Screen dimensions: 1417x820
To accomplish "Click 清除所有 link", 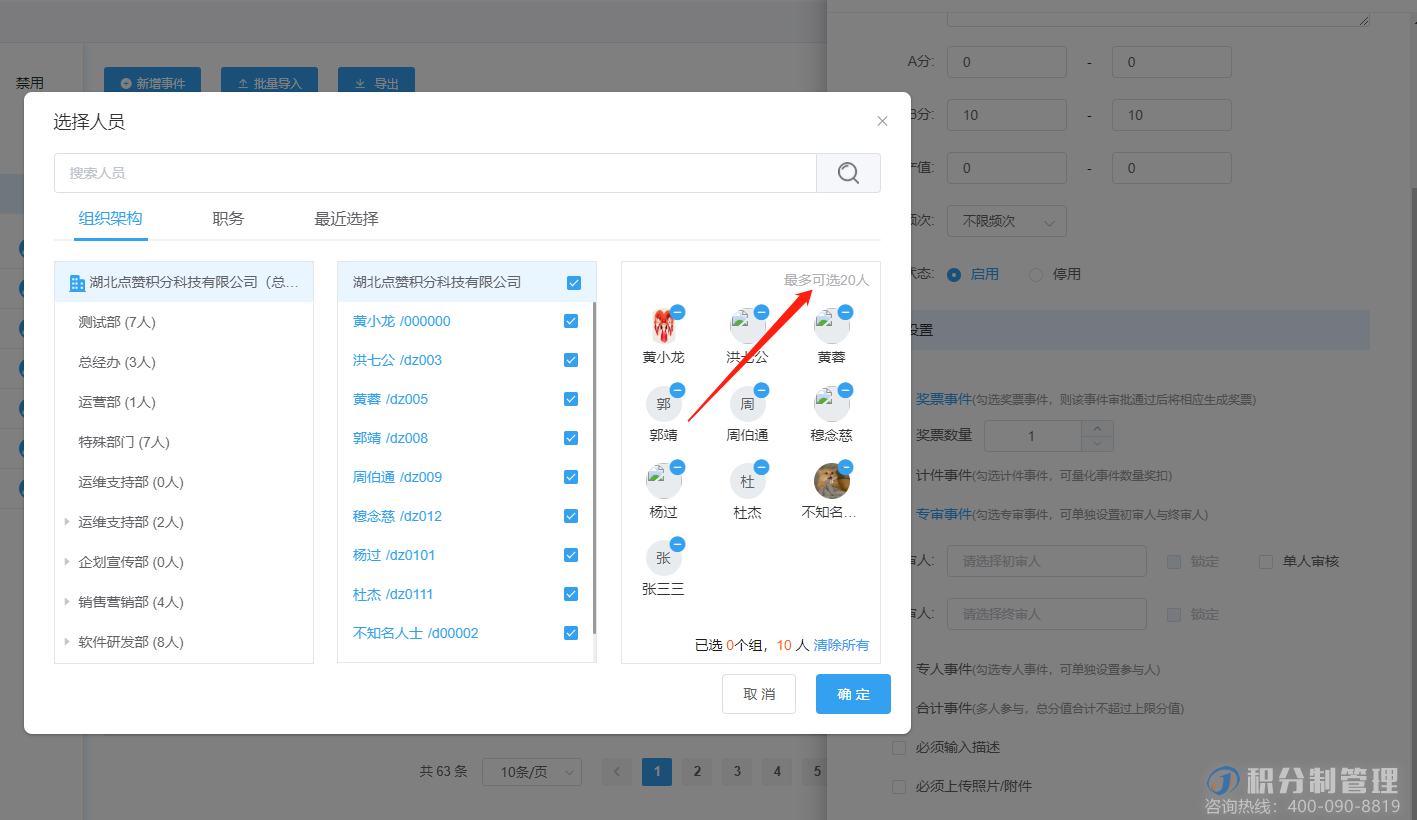I will point(841,645).
